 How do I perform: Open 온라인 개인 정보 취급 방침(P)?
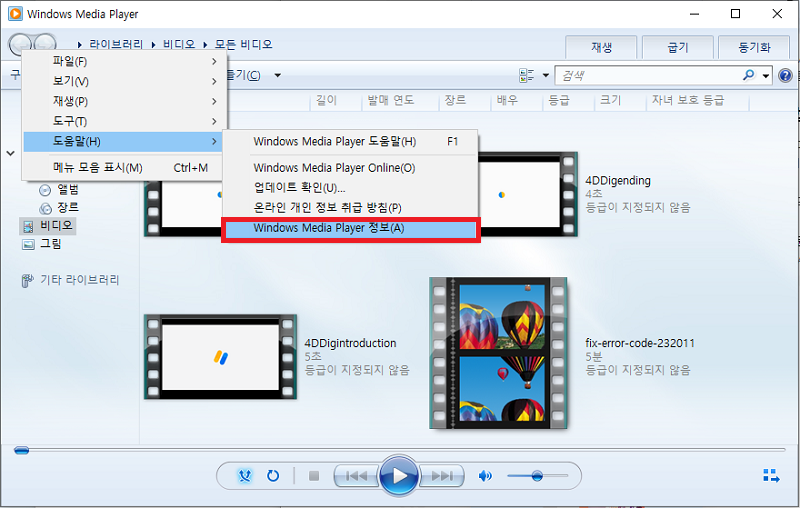point(350,208)
